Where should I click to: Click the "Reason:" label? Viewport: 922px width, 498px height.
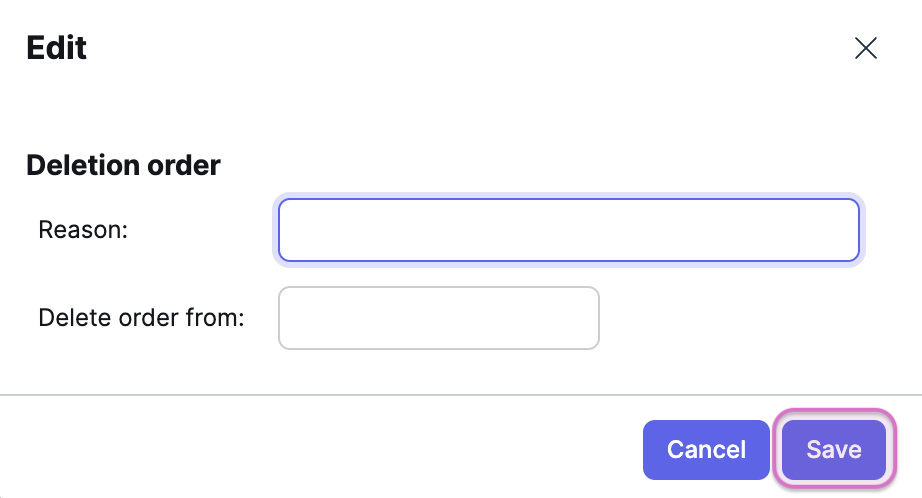(83, 230)
